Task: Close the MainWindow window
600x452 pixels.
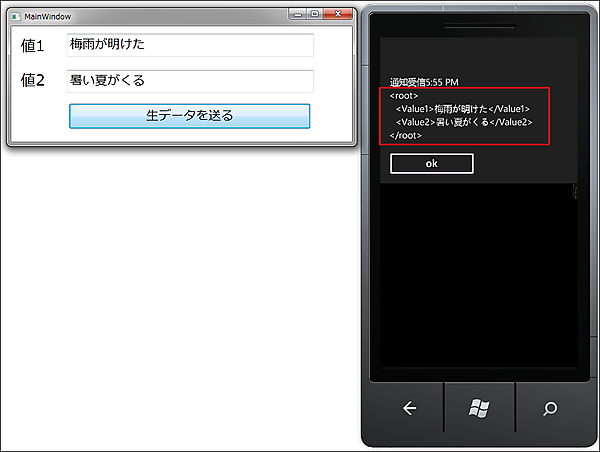Action: (338, 14)
